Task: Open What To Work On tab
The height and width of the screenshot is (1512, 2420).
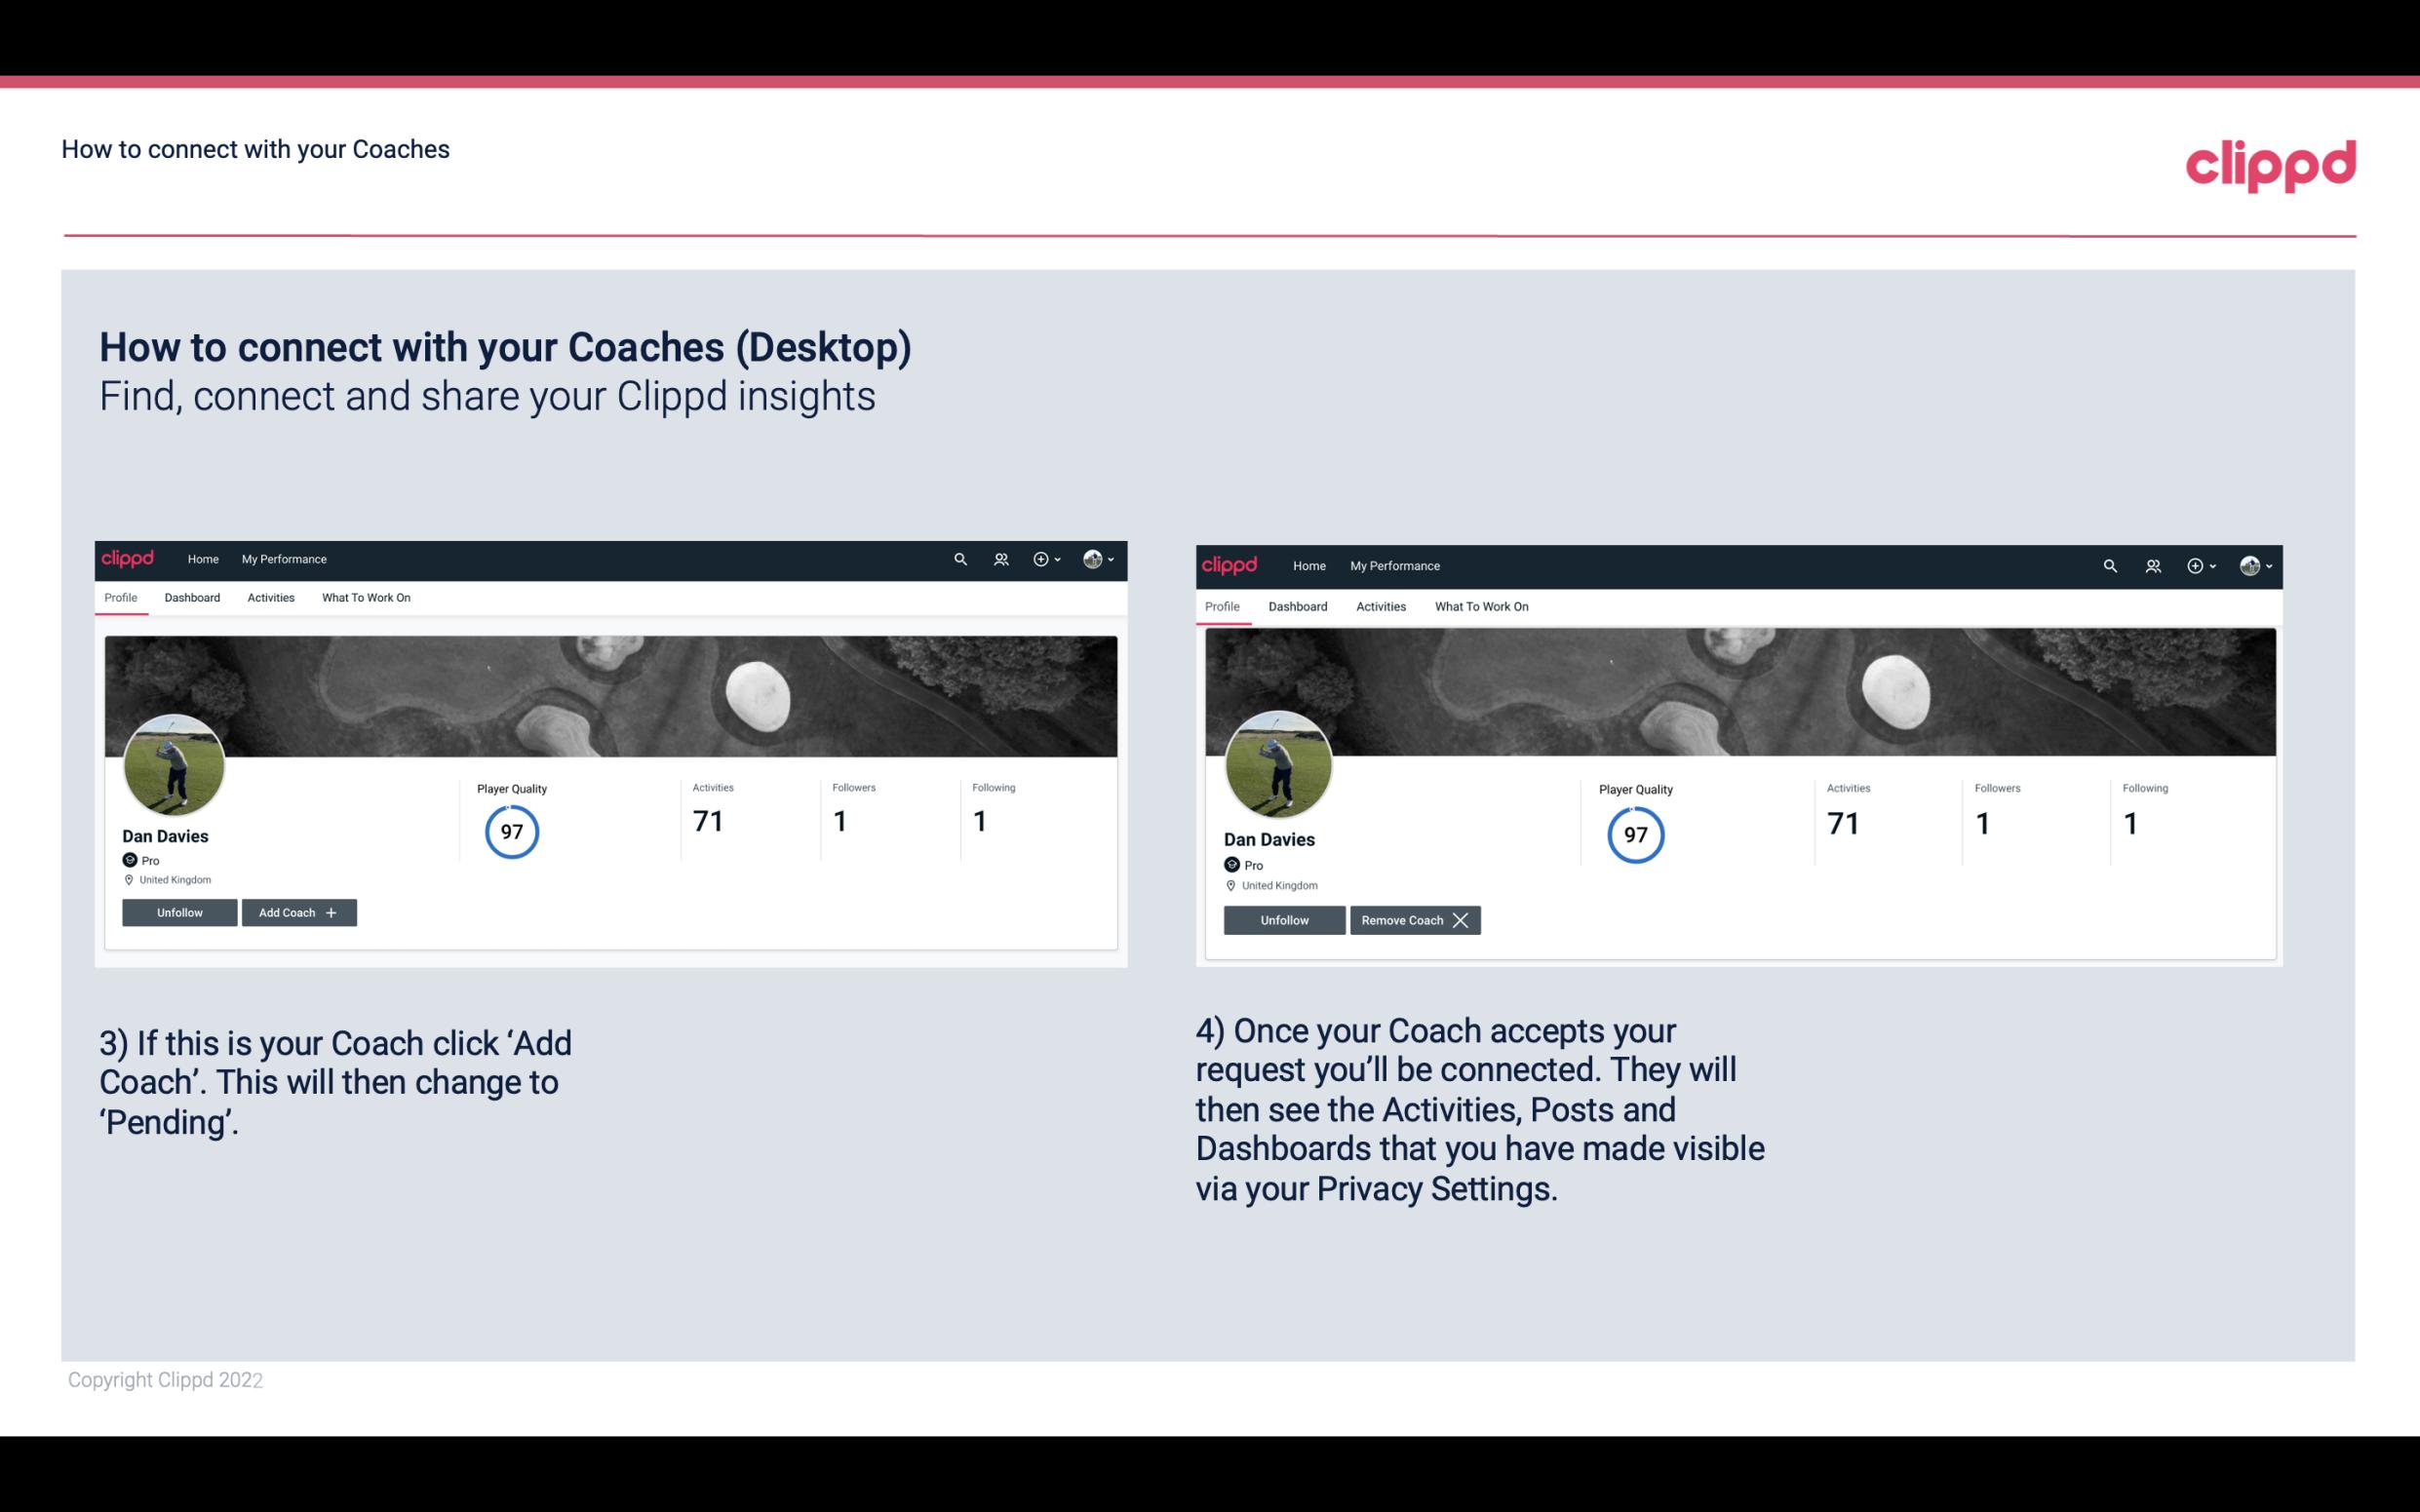Action: pyautogui.click(x=366, y=598)
